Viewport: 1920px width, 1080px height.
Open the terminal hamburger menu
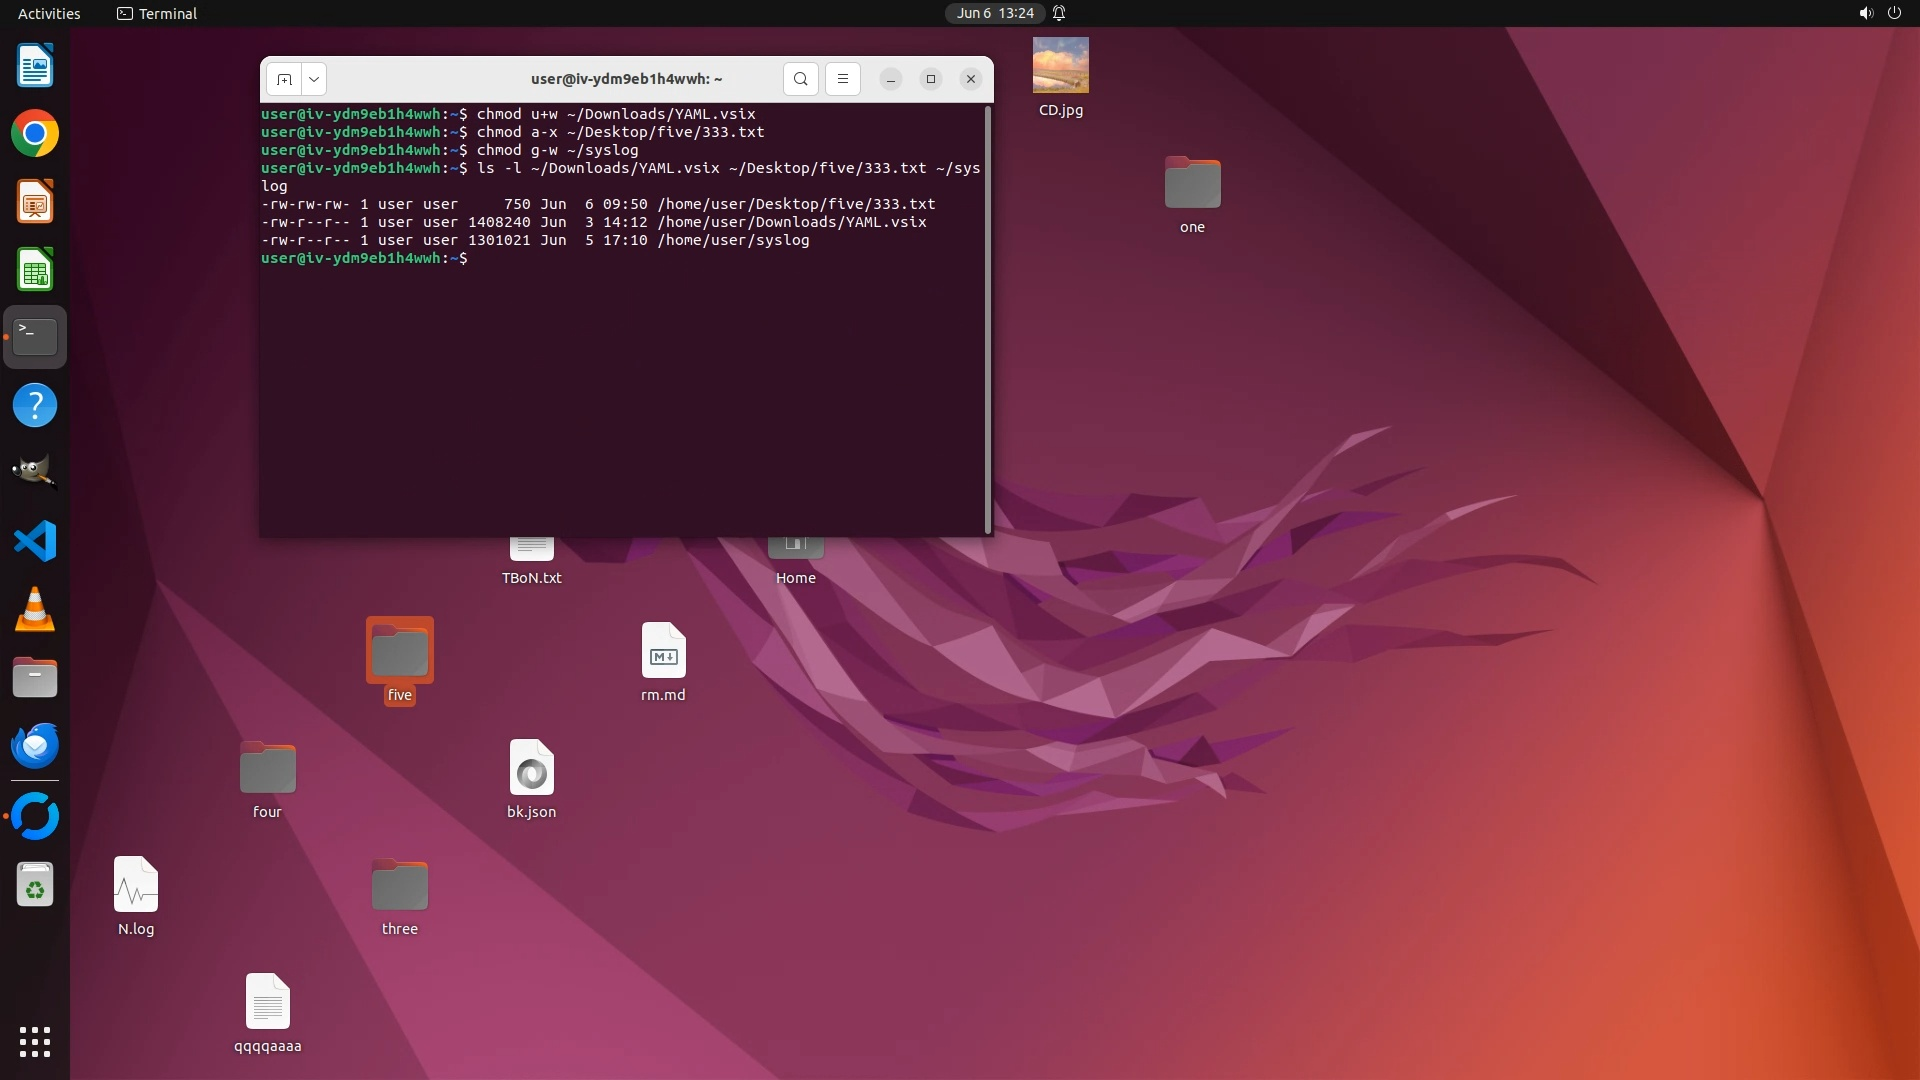[x=843, y=79]
